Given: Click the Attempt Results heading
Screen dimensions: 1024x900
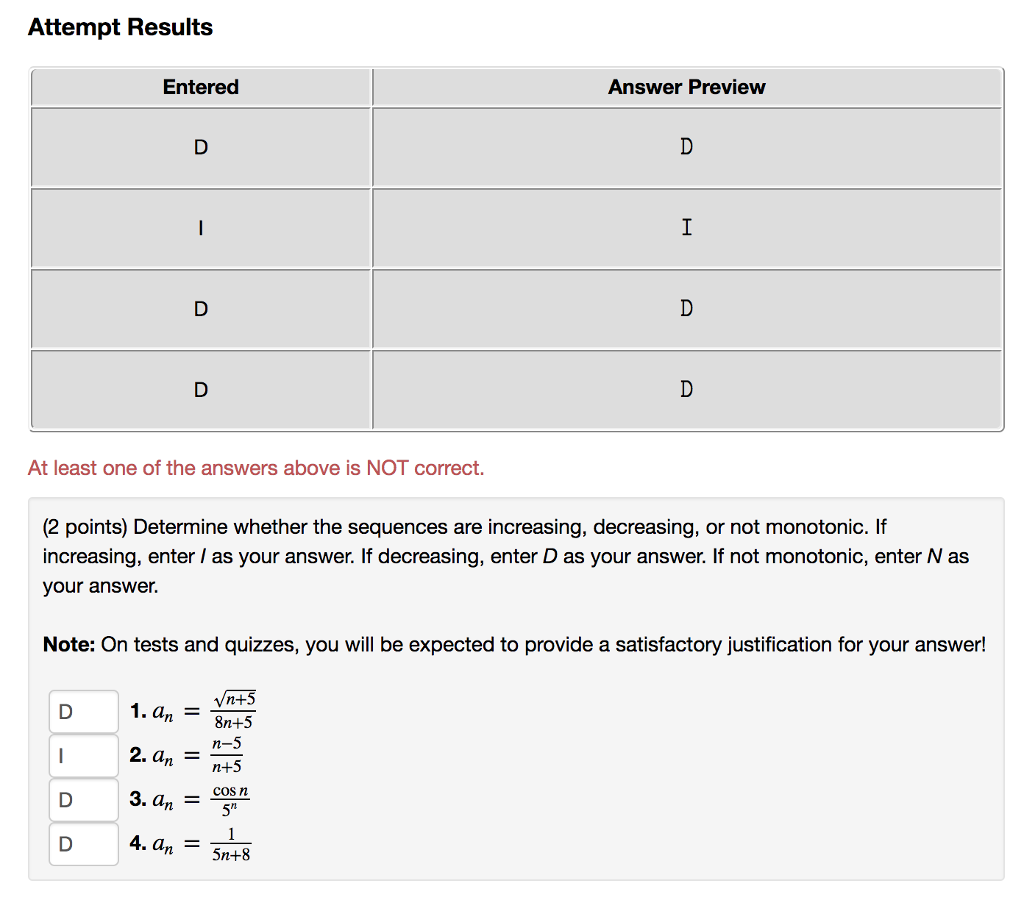Looking at the screenshot, I should (x=120, y=27).
